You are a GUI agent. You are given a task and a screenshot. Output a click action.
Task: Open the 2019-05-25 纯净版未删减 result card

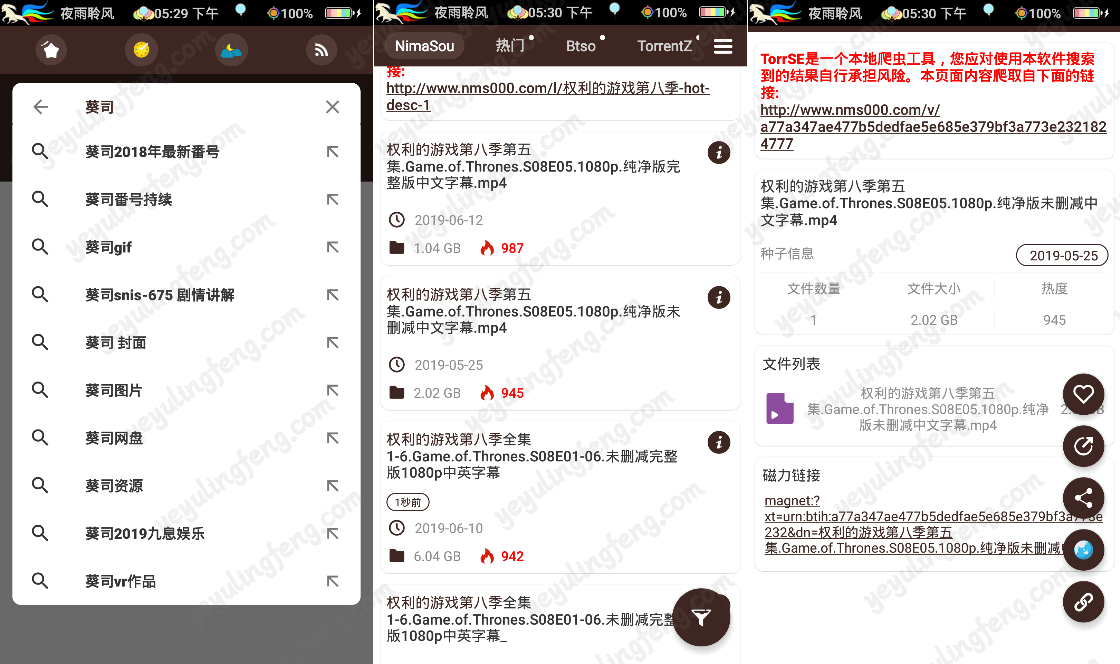tap(560, 343)
